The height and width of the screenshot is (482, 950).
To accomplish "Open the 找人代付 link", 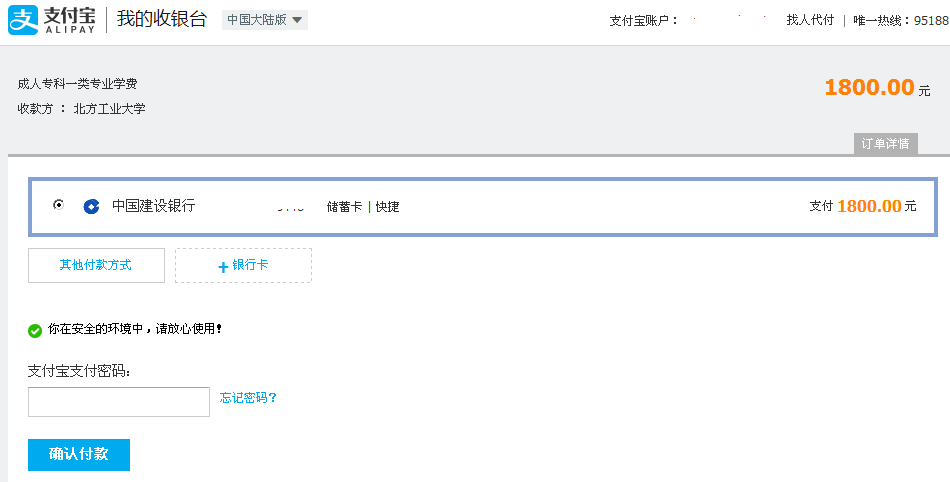I will click(810, 20).
